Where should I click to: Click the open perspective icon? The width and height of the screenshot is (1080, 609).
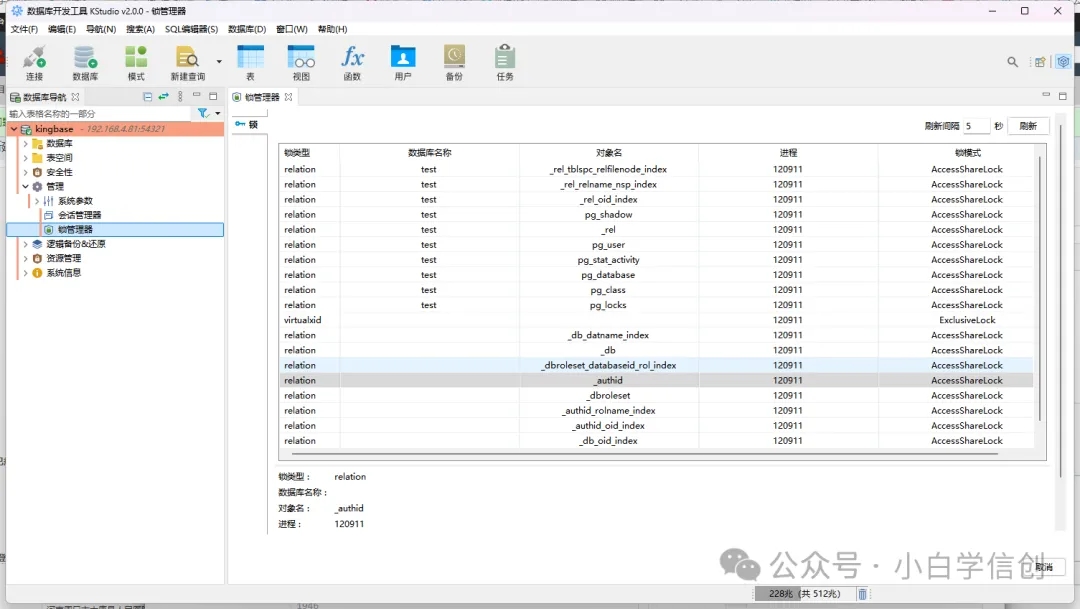[x=1040, y=62]
